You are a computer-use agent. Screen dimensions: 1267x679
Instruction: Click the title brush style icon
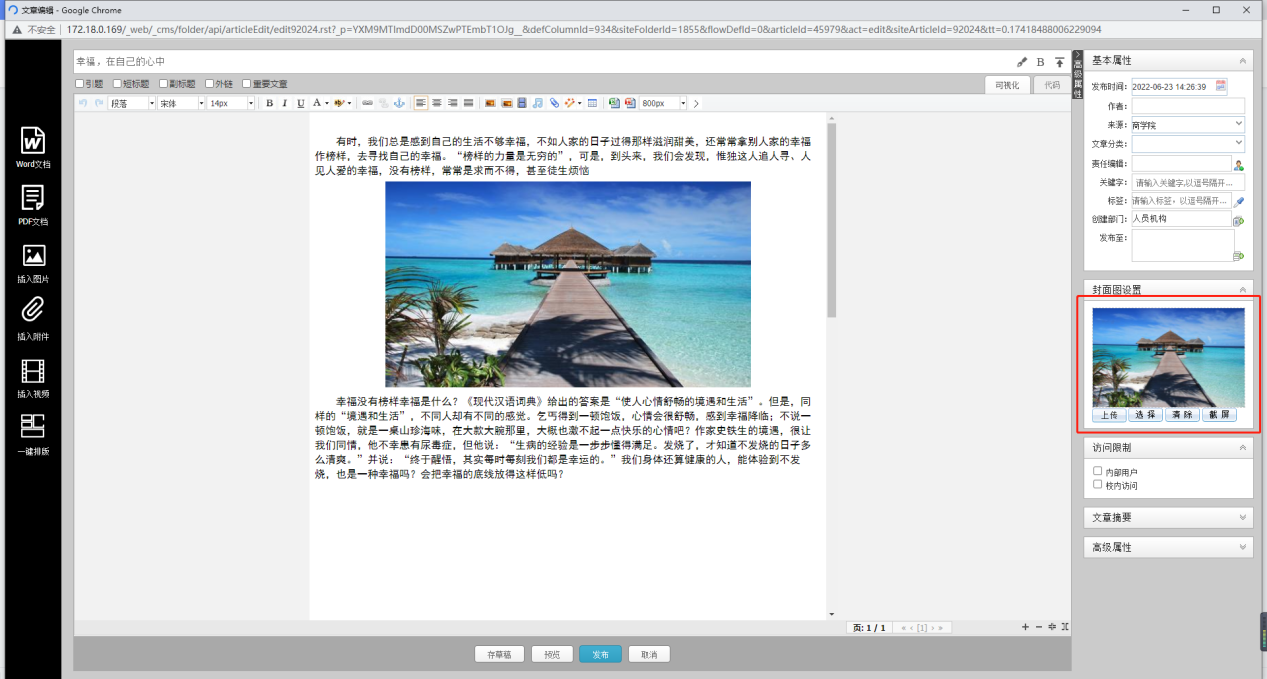pos(1022,62)
